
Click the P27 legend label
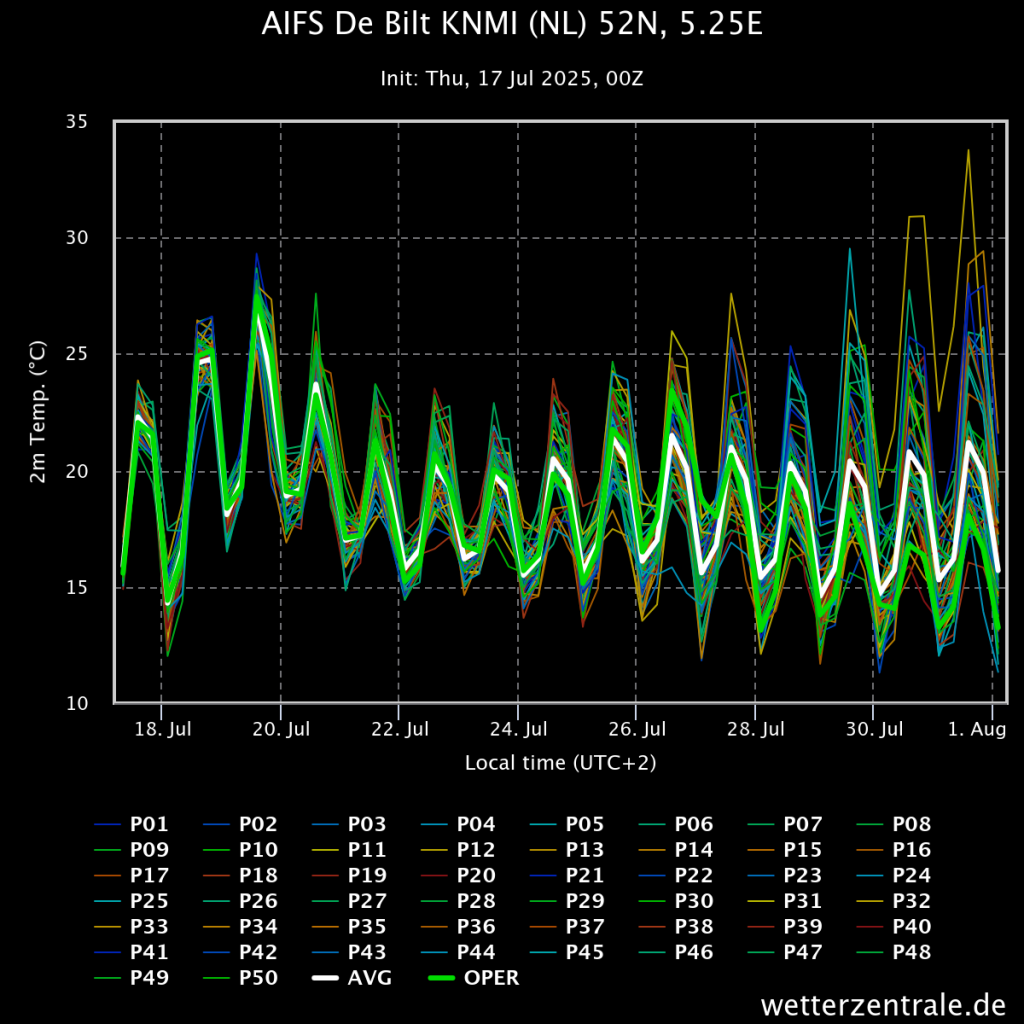pos(367,901)
